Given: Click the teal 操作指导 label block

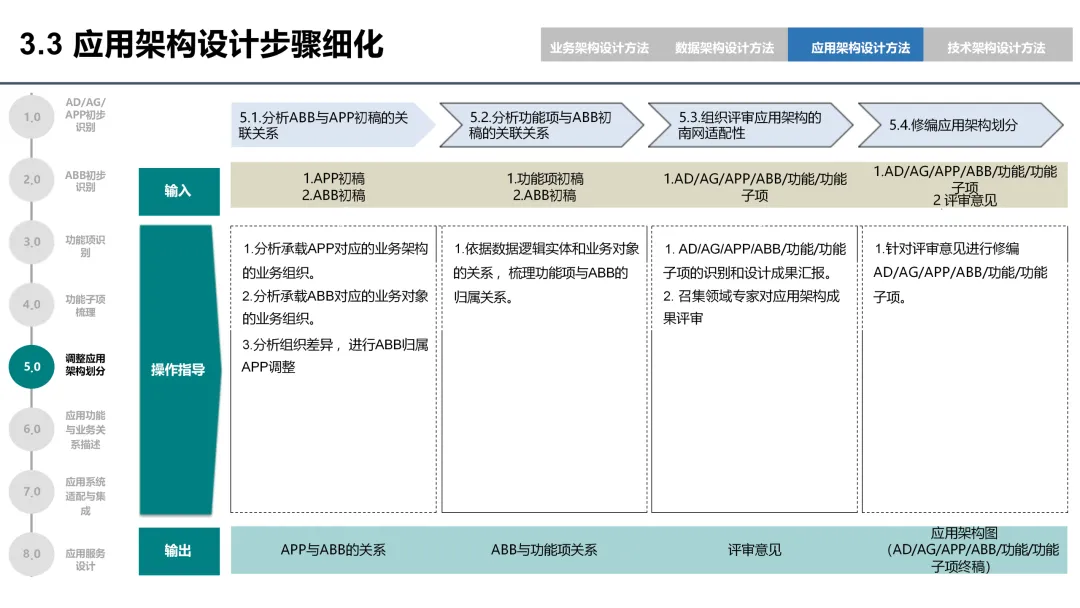Looking at the screenshot, I should click(179, 370).
